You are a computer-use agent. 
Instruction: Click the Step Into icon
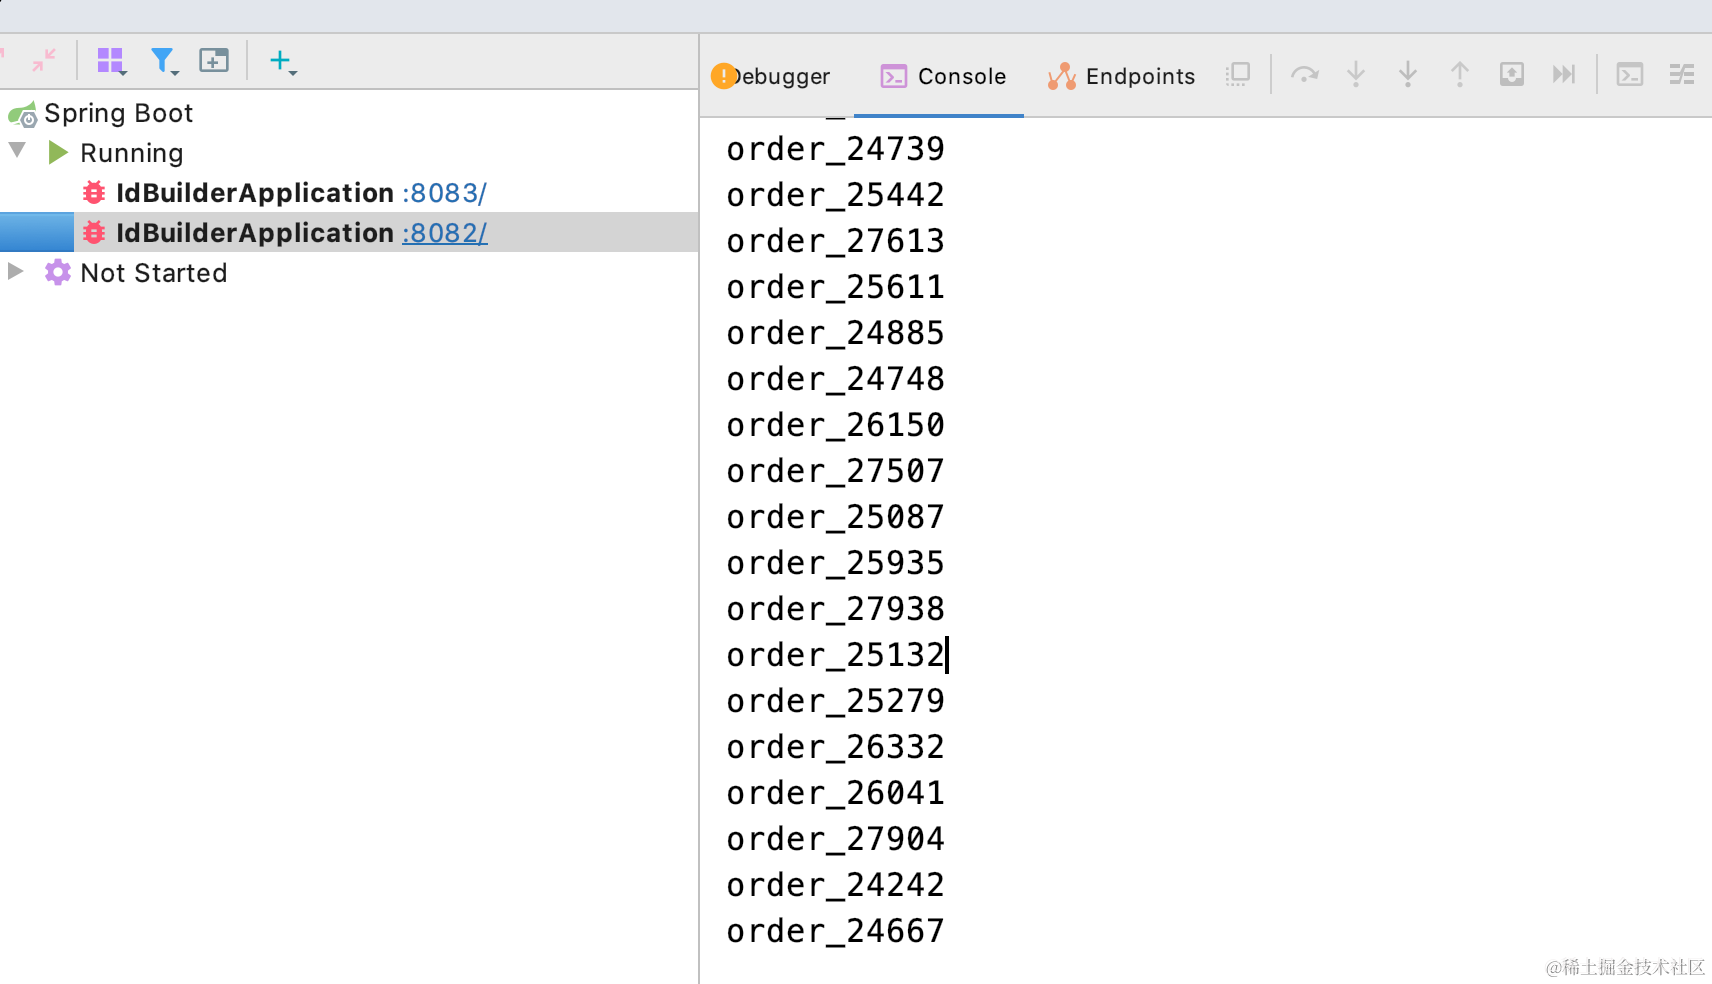click(x=1356, y=74)
